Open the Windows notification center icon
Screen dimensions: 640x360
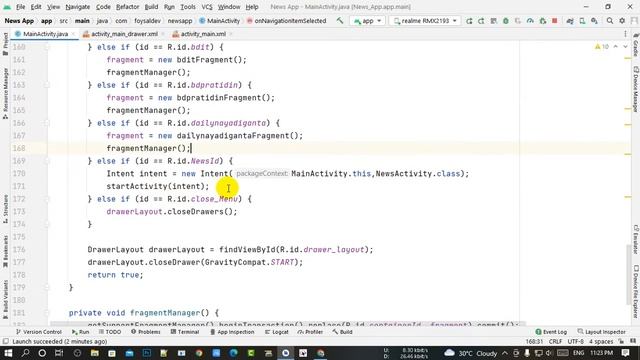[x=625, y=353]
